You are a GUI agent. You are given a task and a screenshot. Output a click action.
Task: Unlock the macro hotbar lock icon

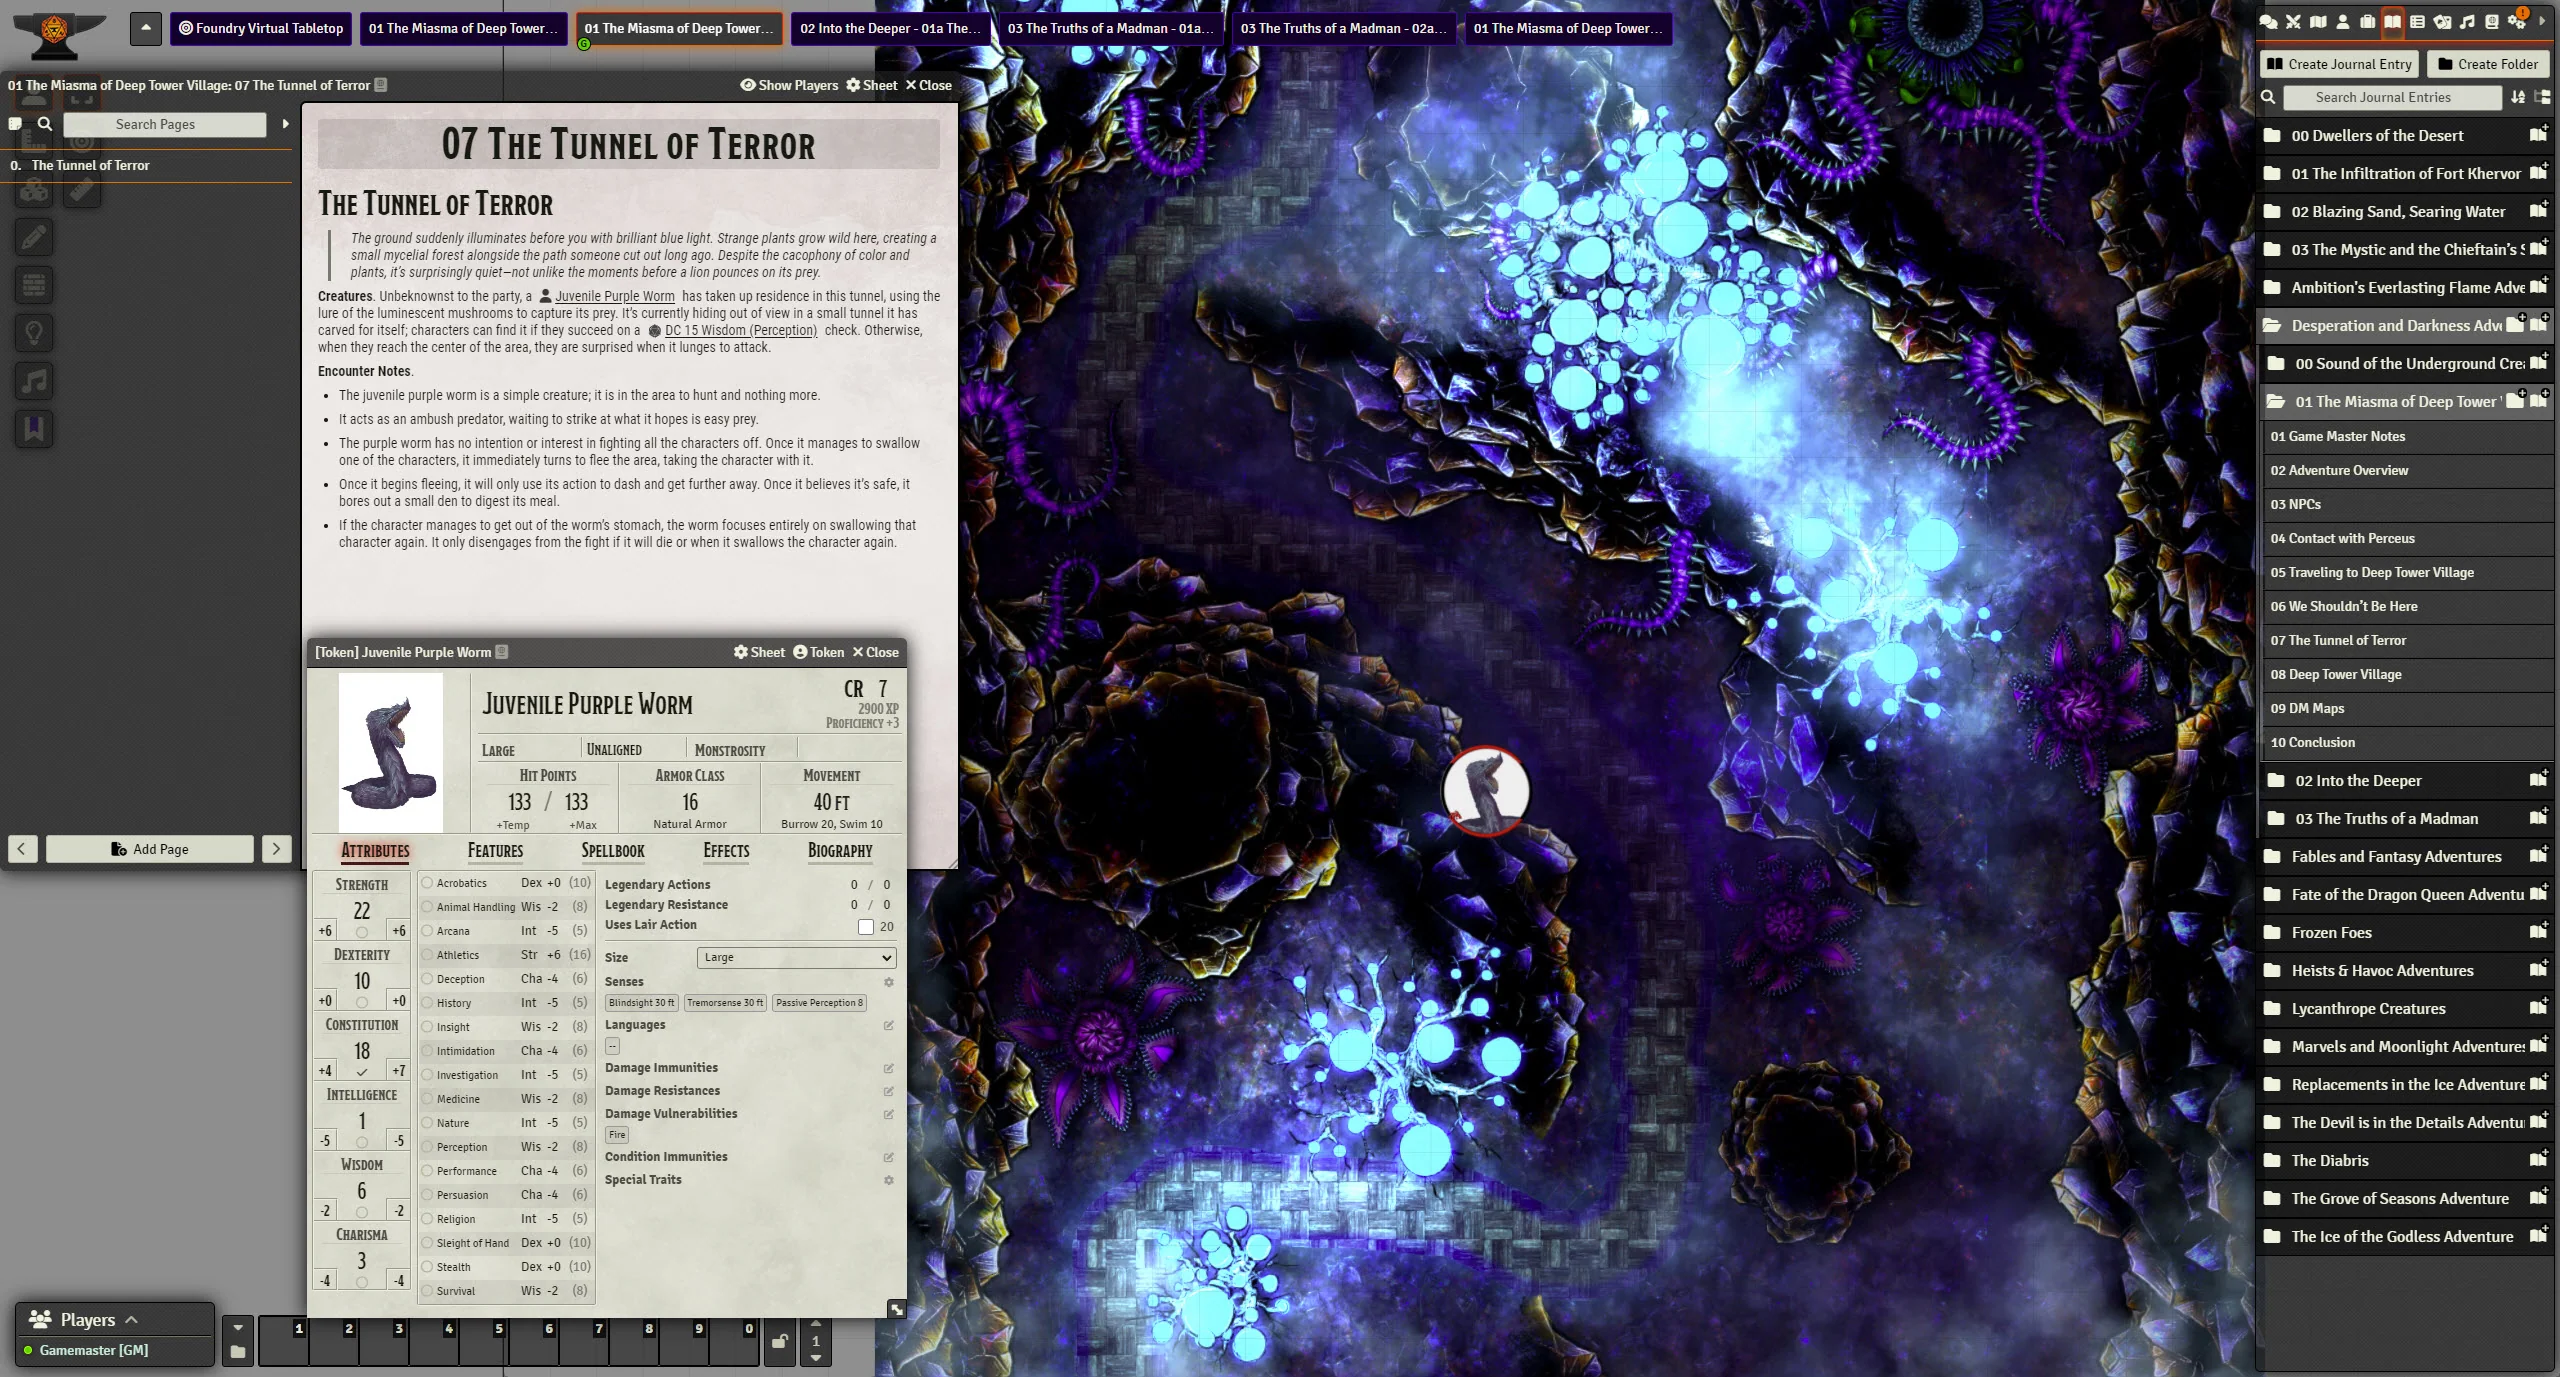coord(780,1341)
